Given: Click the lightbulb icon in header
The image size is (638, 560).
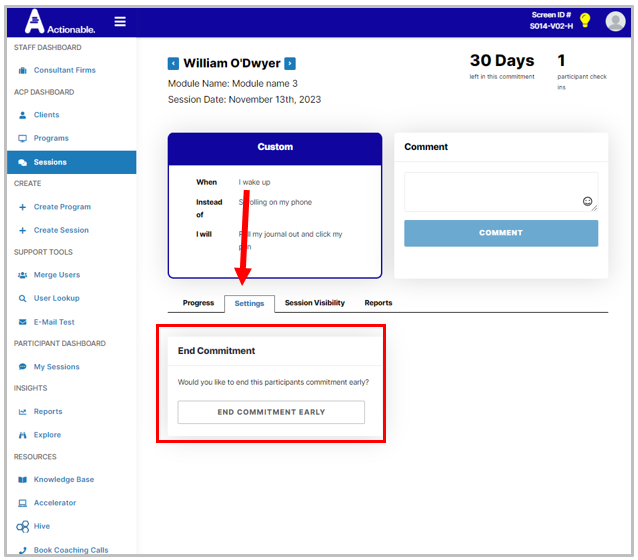Looking at the screenshot, I should (586, 21).
